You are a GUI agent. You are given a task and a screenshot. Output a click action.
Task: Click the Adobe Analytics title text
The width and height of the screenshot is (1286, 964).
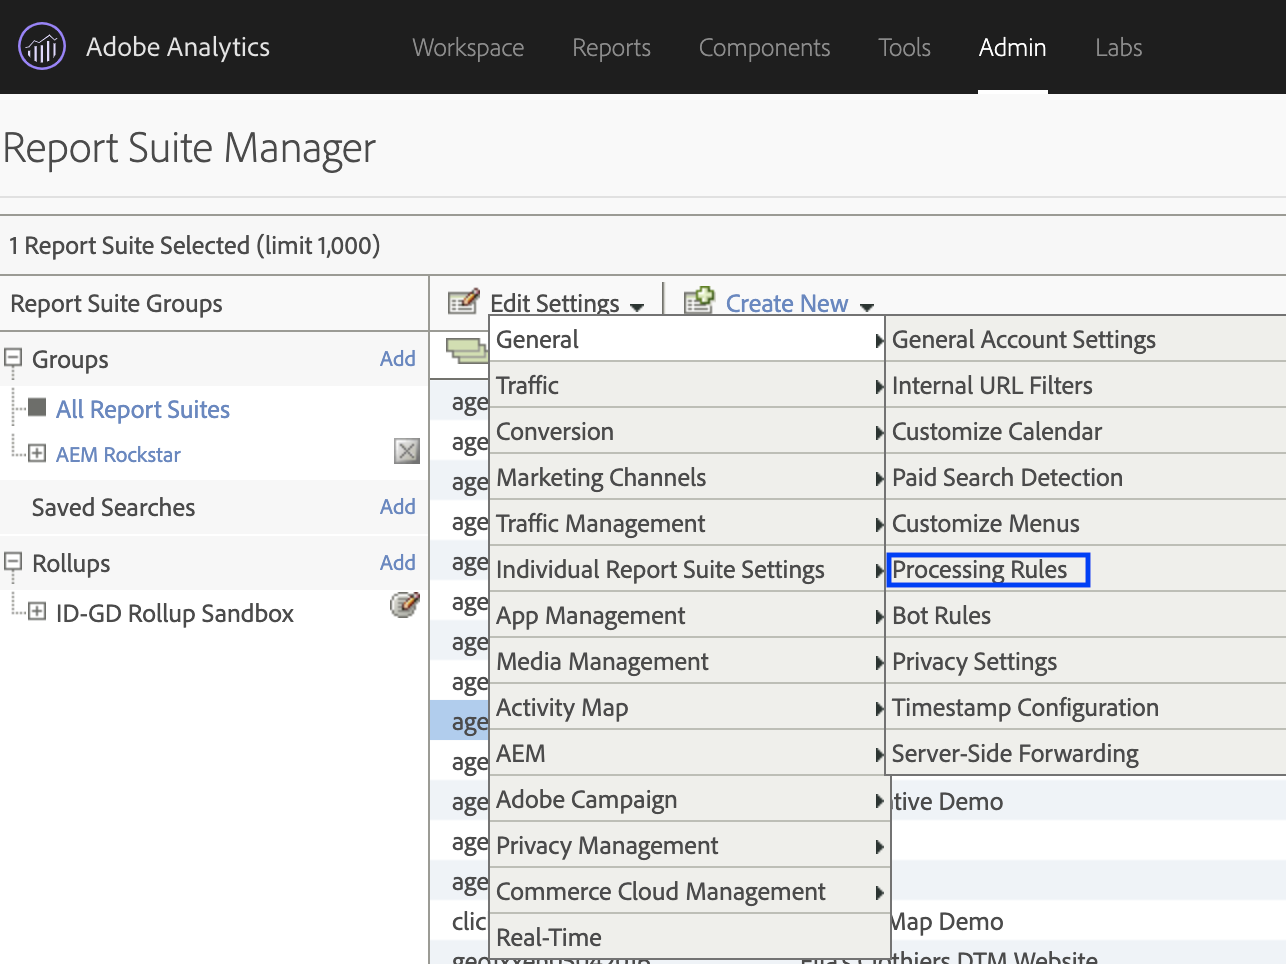[178, 47]
